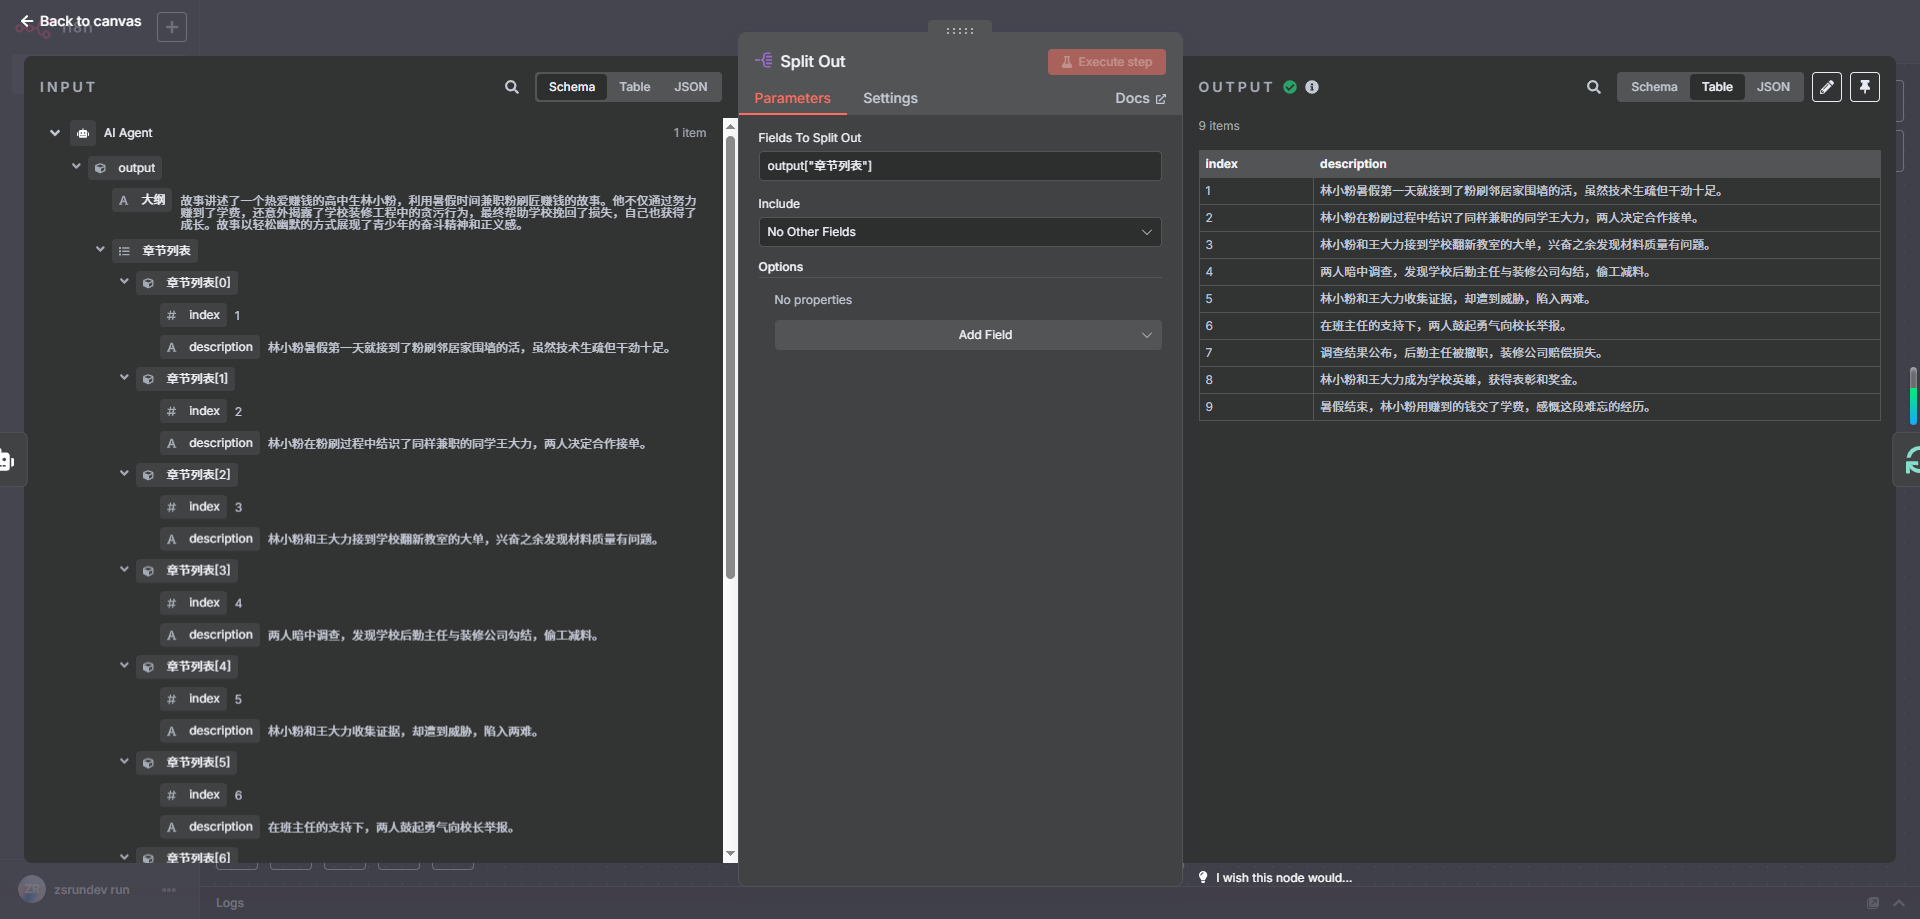Click the Back to canvas arrow
Image resolution: width=1920 pixels, height=919 pixels.
[x=27, y=21]
